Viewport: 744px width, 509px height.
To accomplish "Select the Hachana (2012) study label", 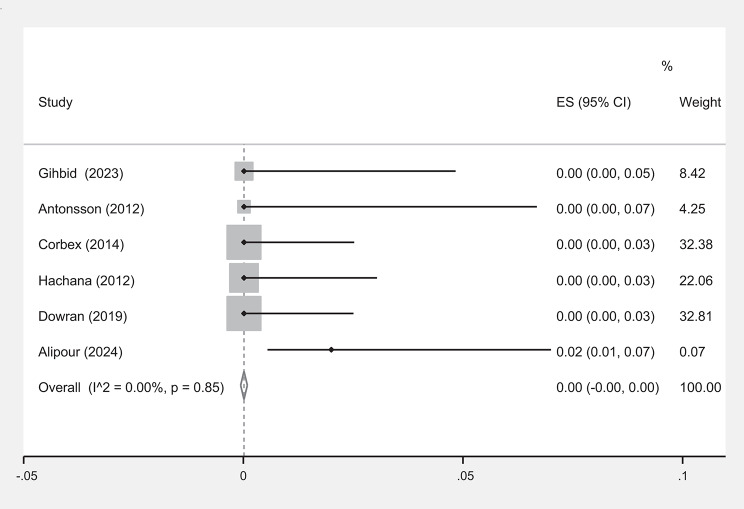I will click(x=86, y=280).
